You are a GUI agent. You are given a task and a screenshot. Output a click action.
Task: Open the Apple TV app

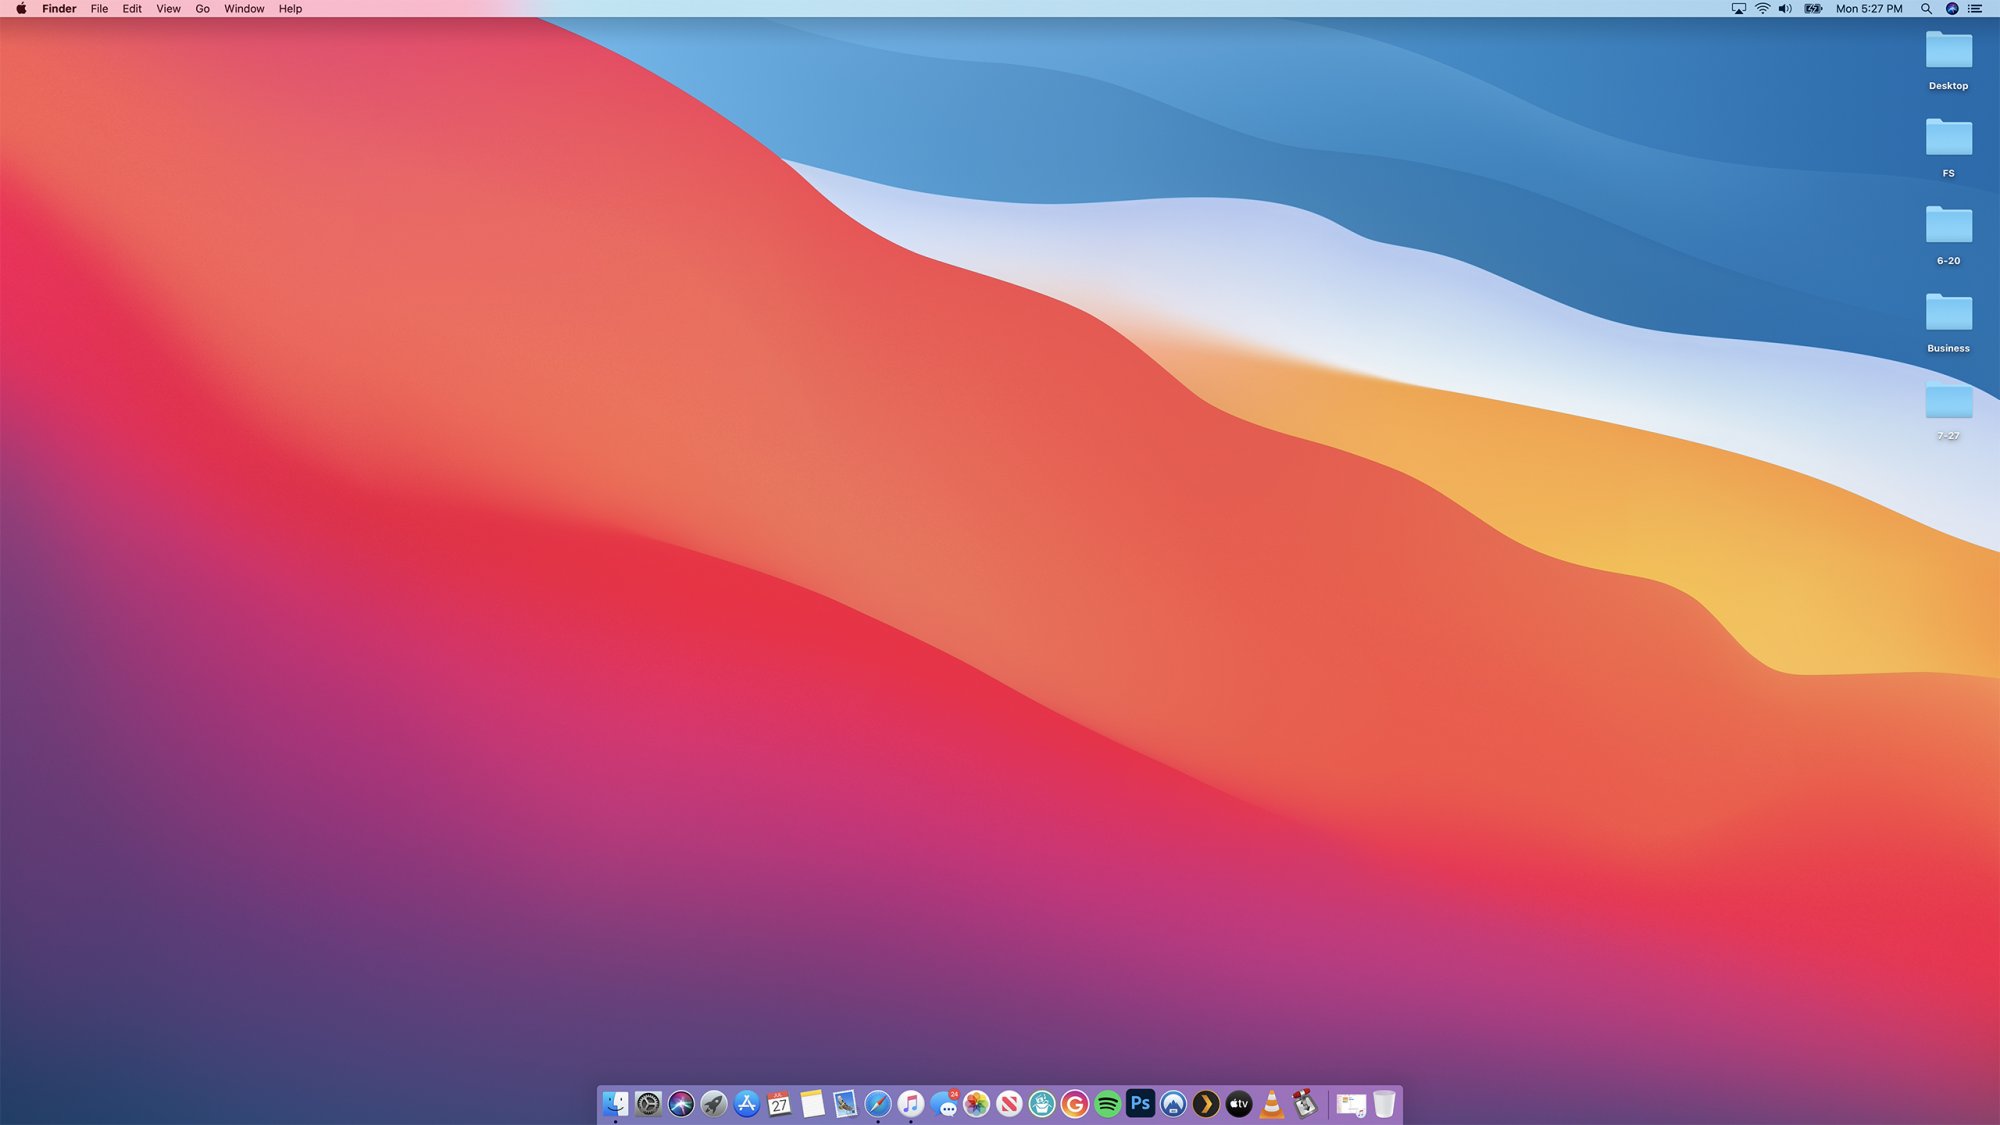click(1238, 1104)
